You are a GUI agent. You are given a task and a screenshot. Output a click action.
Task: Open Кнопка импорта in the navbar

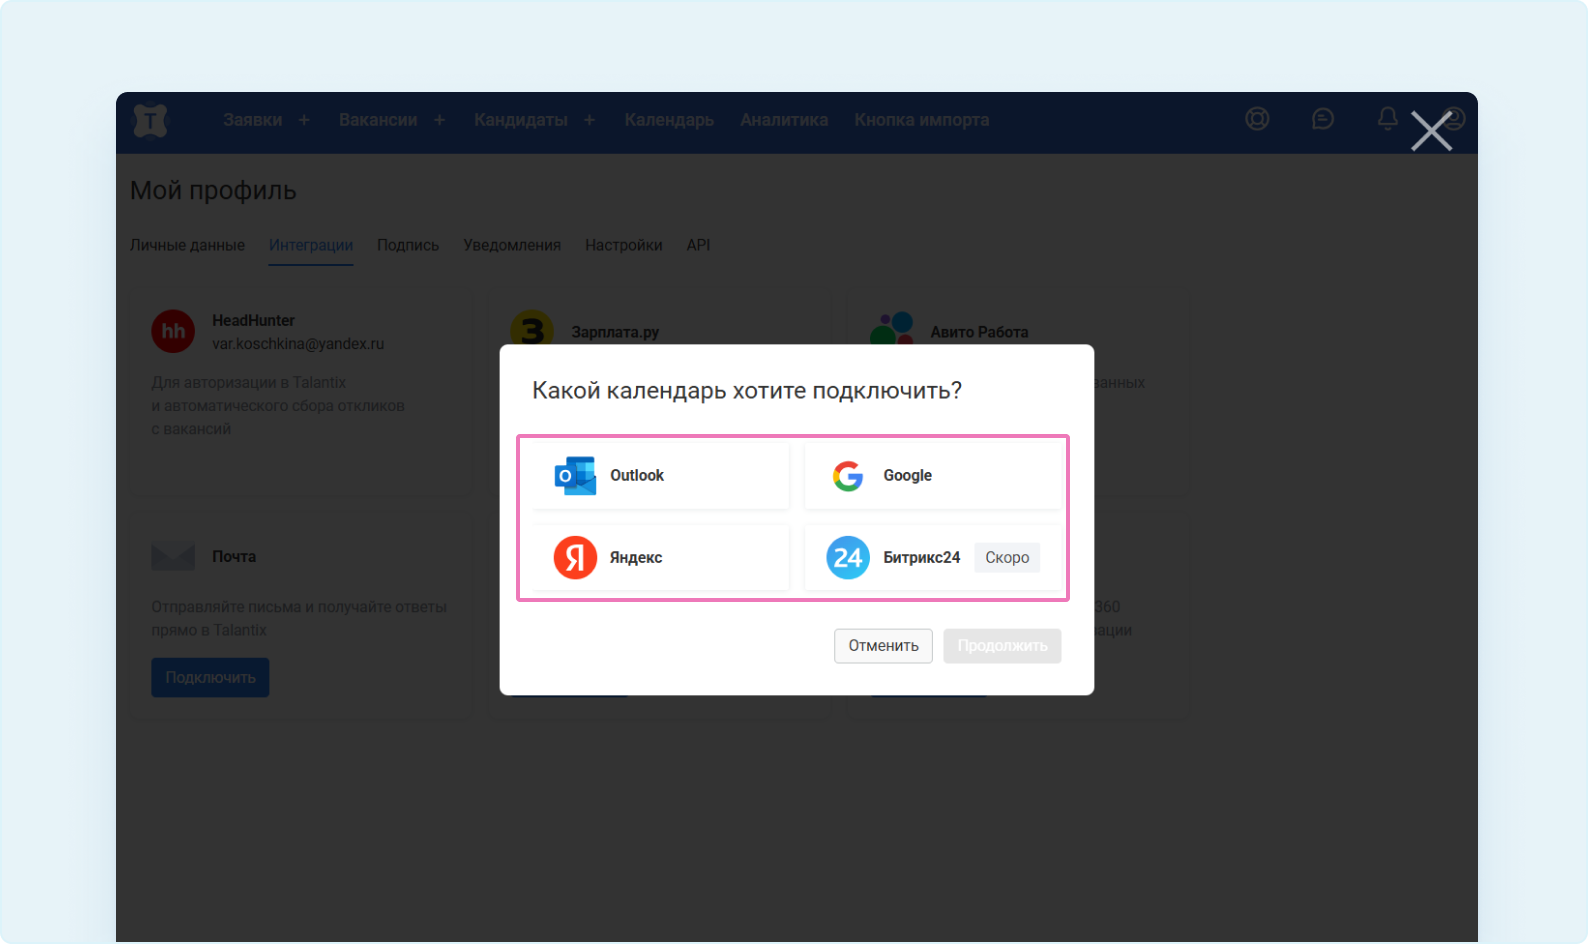[921, 120]
